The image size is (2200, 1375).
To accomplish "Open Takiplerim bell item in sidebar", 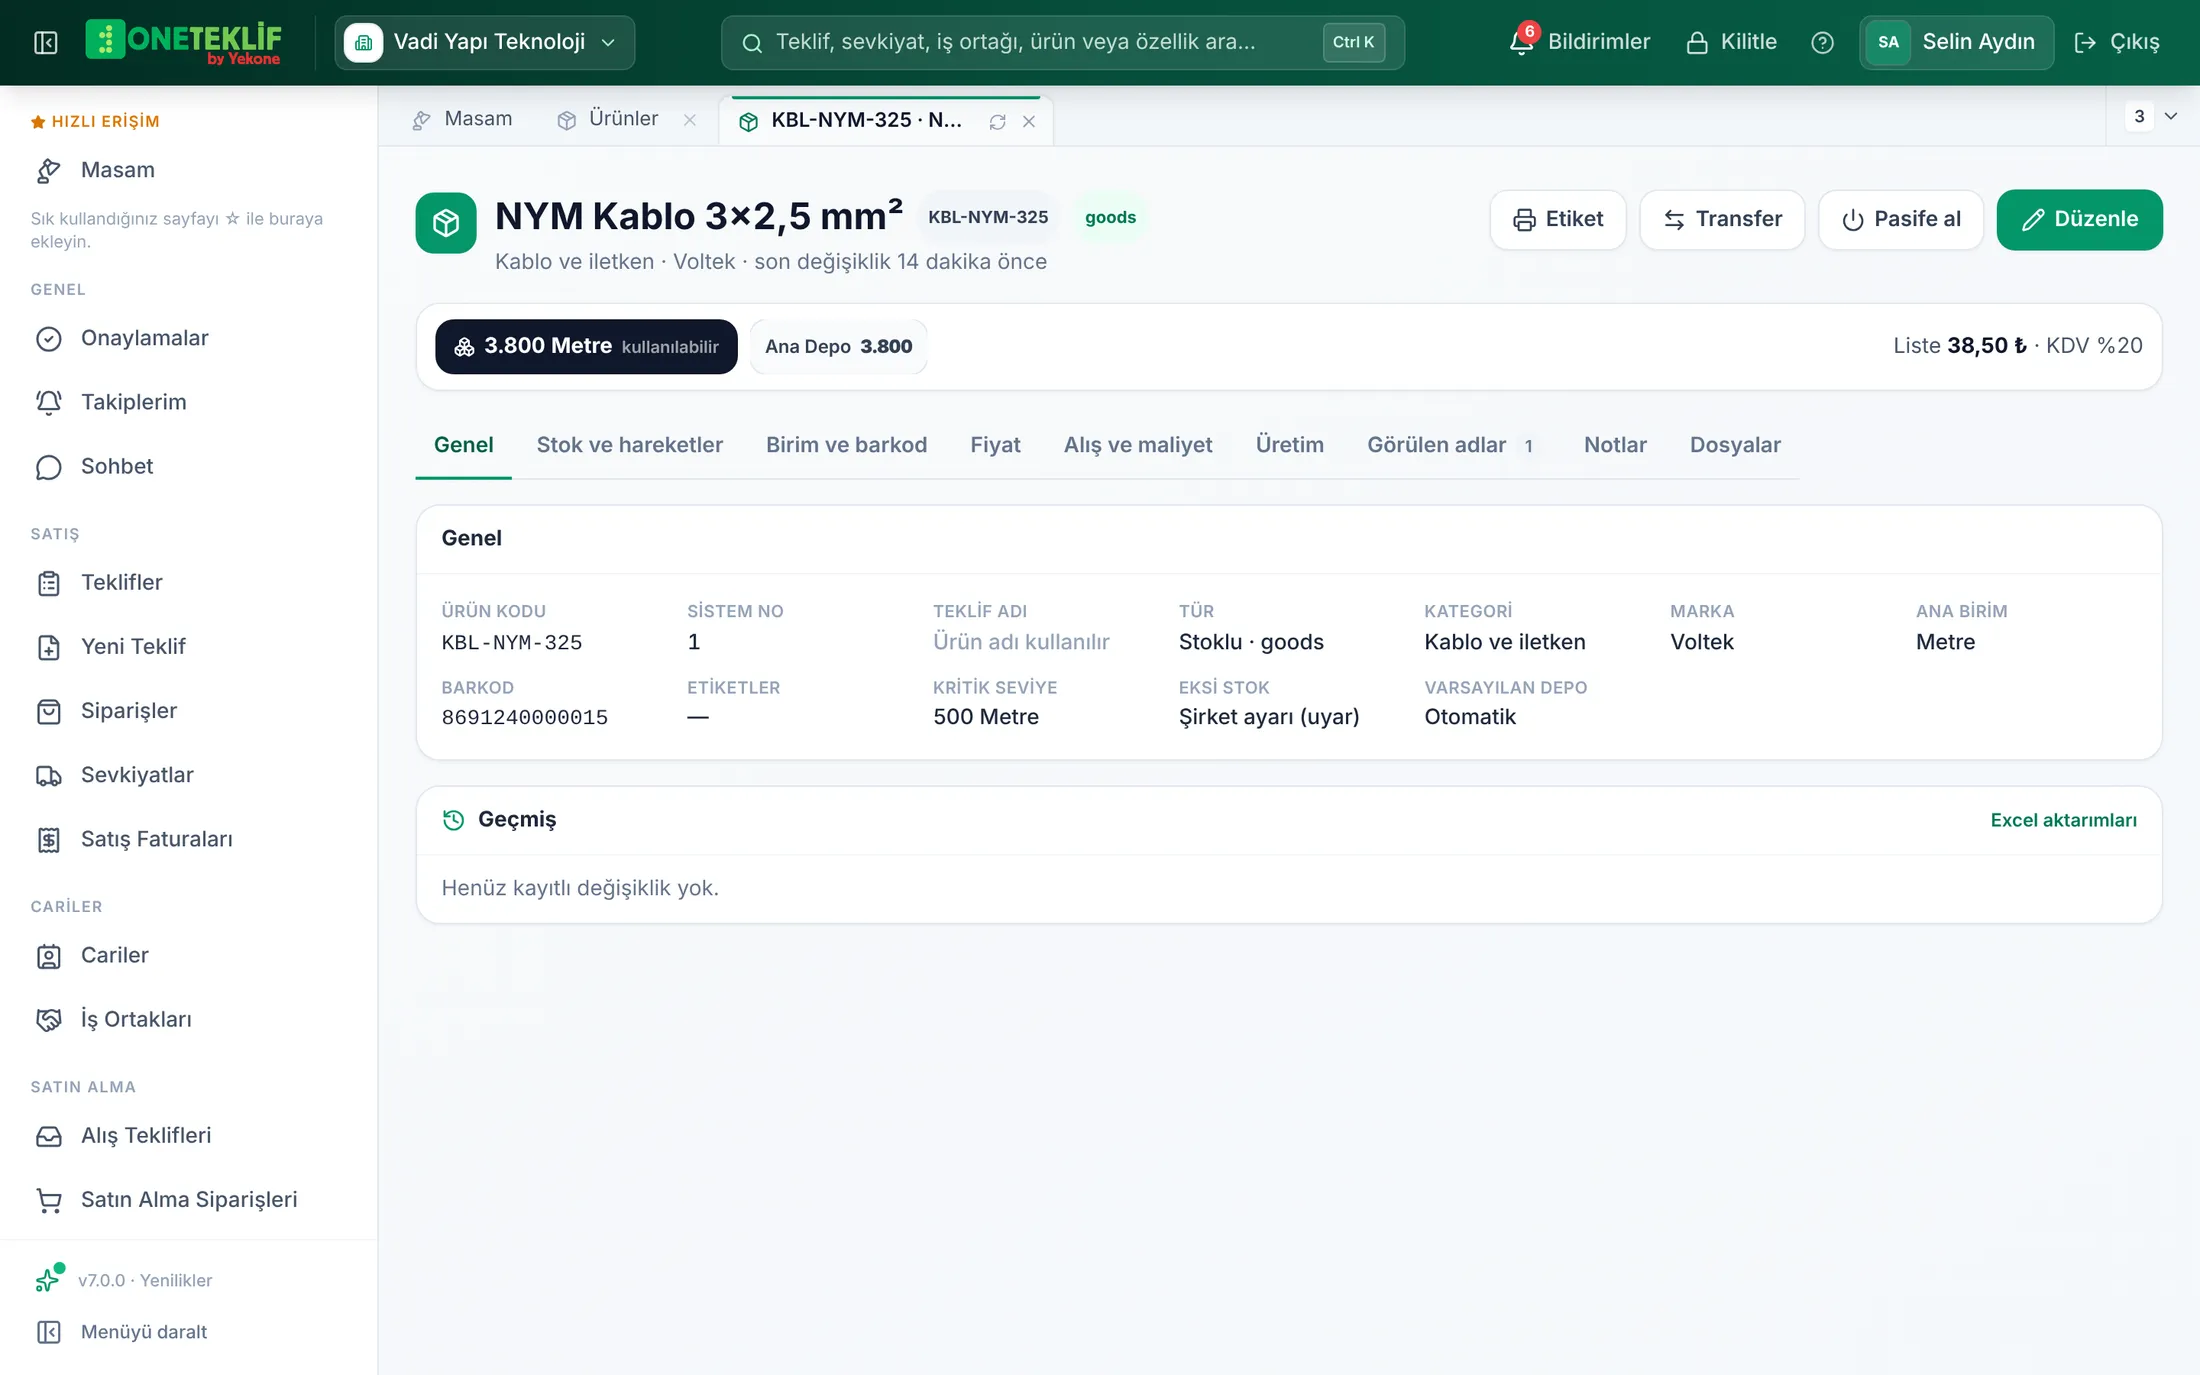I will click(189, 402).
